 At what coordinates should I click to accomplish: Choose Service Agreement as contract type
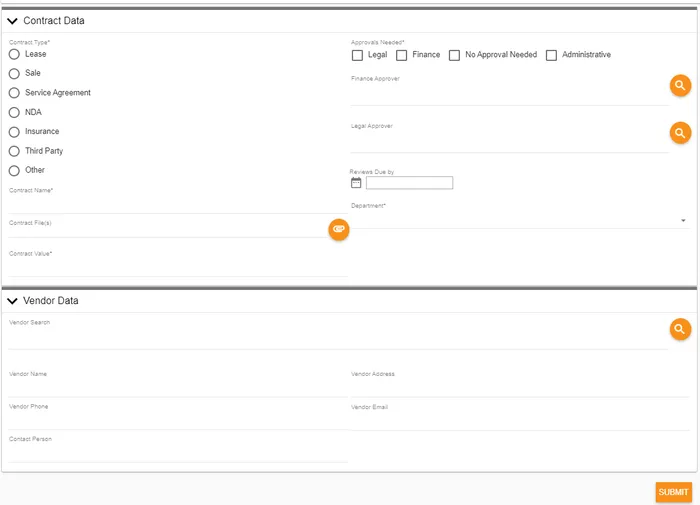coord(14,93)
